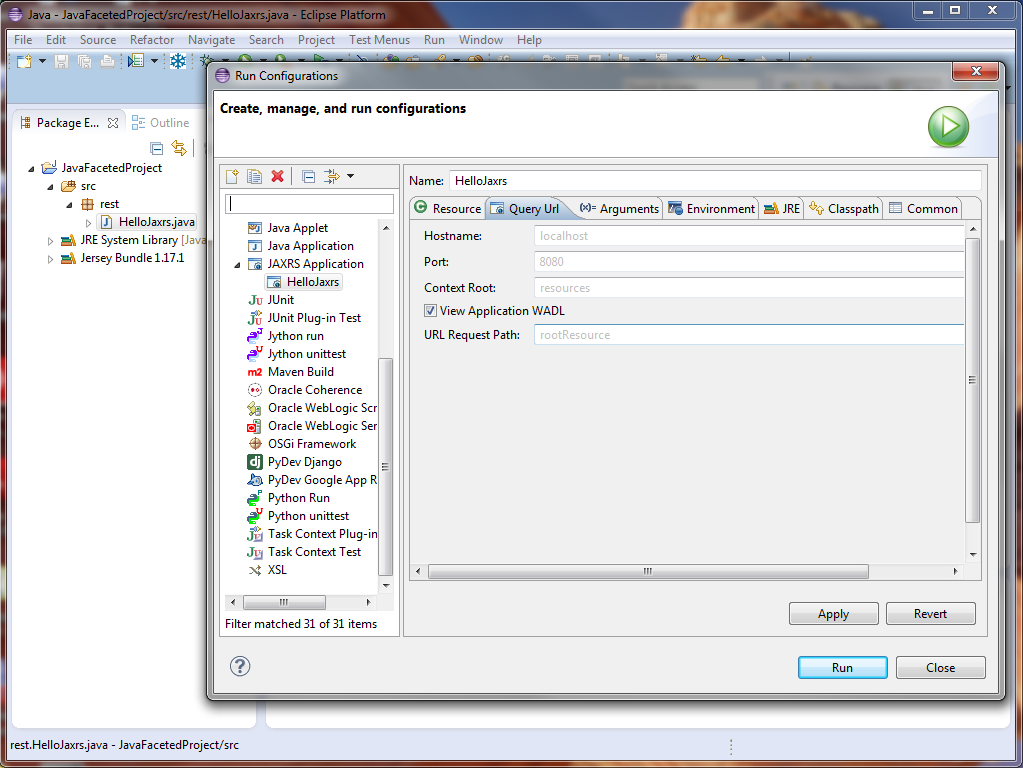
Task: Select the Python unittest type
Action: 308,516
